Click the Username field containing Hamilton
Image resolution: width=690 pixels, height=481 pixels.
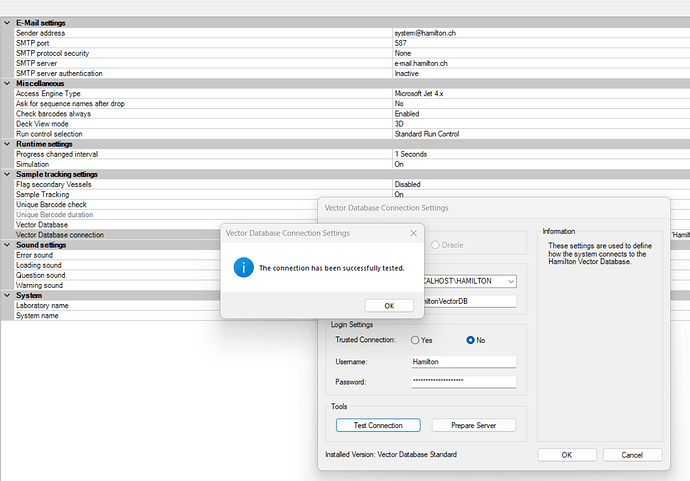tap(463, 362)
